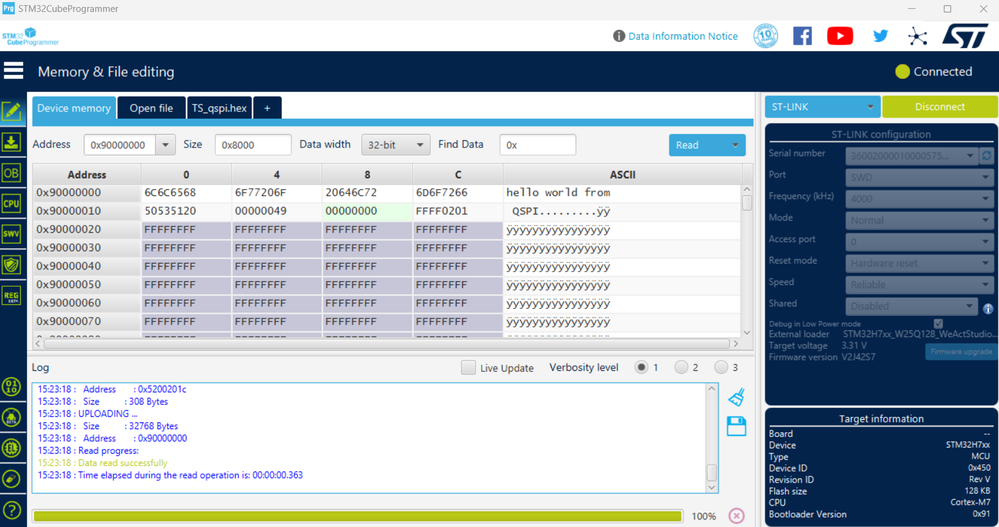The height and width of the screenshot is (527, 999).
Task: Switch to the Open file tab
Action: pos(152,108)
